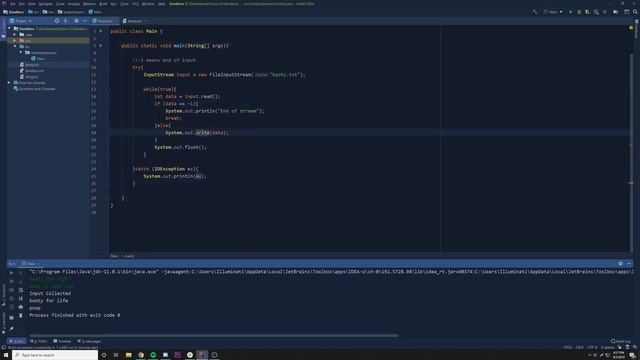The width and height of the screenshot is (640, 360).
Task: Select booty.txt in the project tree
Action: click(x=30, y=64)
